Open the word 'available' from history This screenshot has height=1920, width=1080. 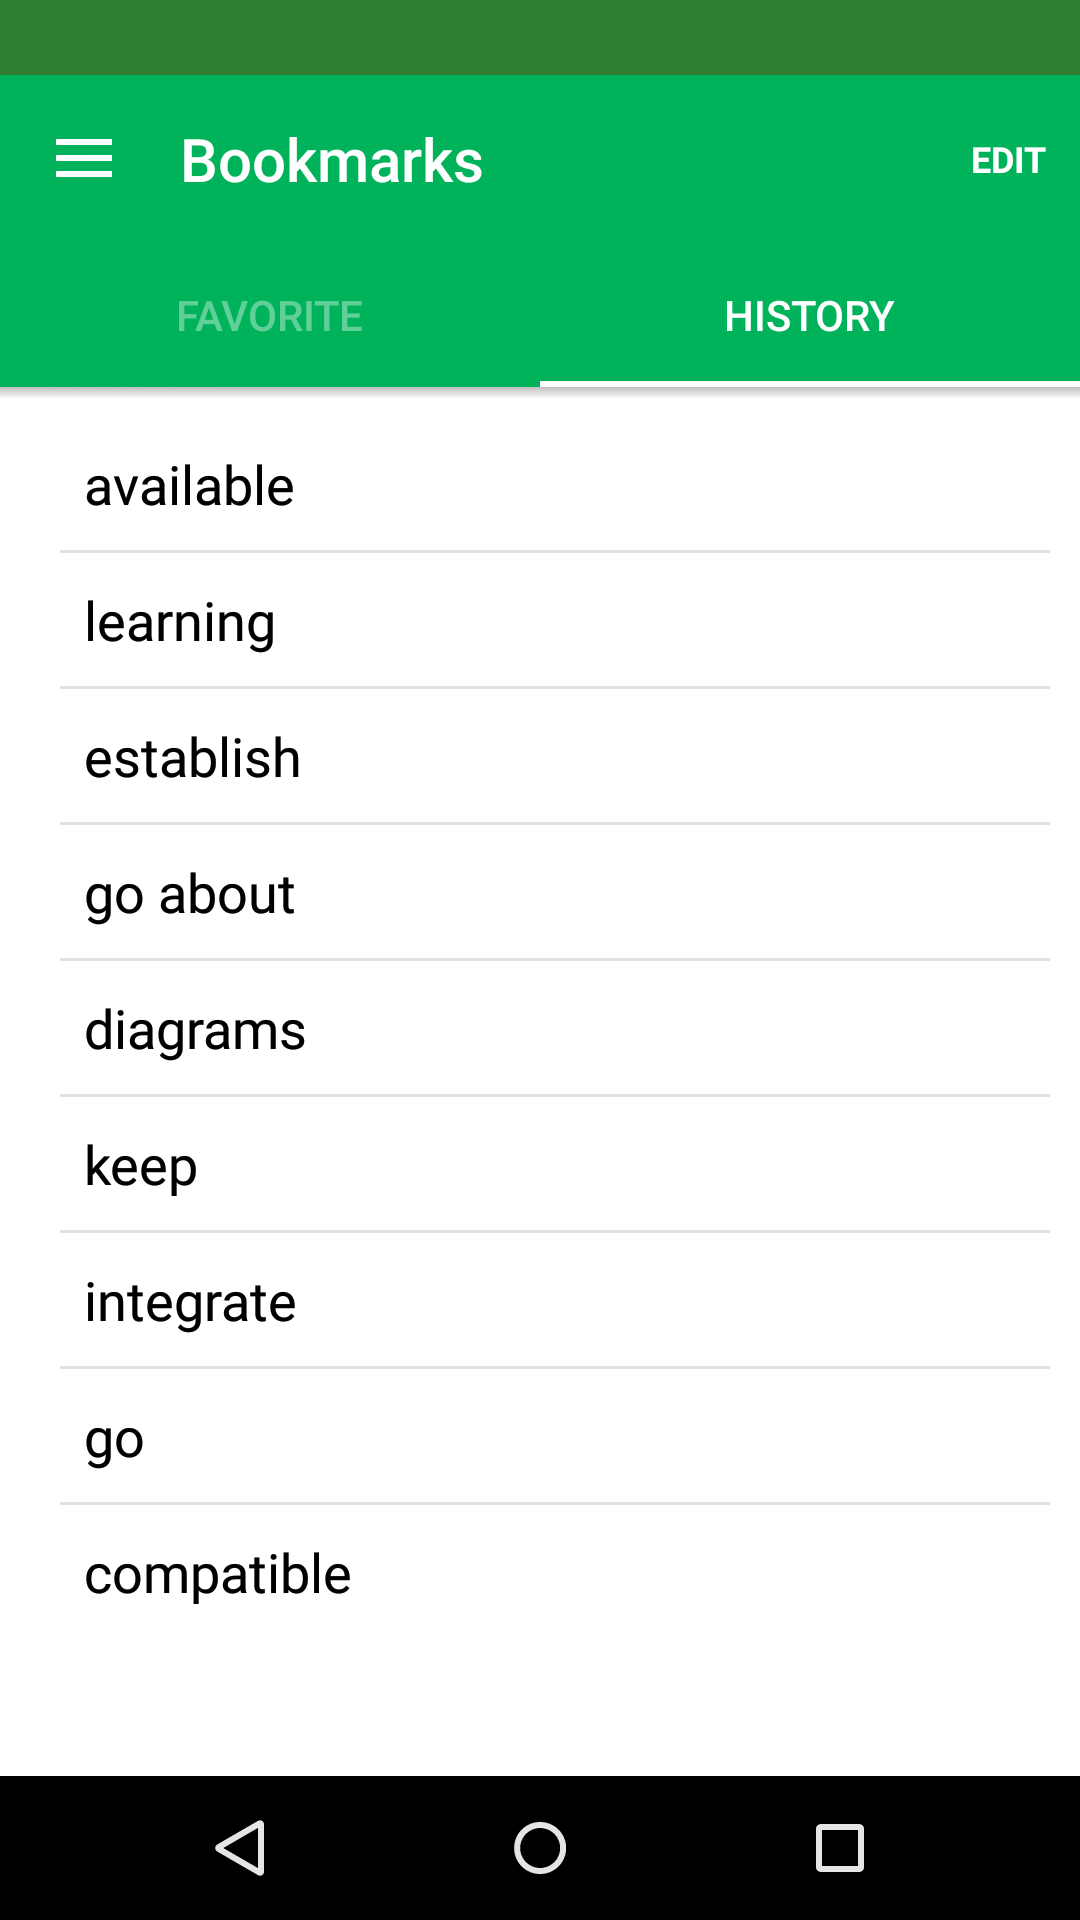pos(189,484)
